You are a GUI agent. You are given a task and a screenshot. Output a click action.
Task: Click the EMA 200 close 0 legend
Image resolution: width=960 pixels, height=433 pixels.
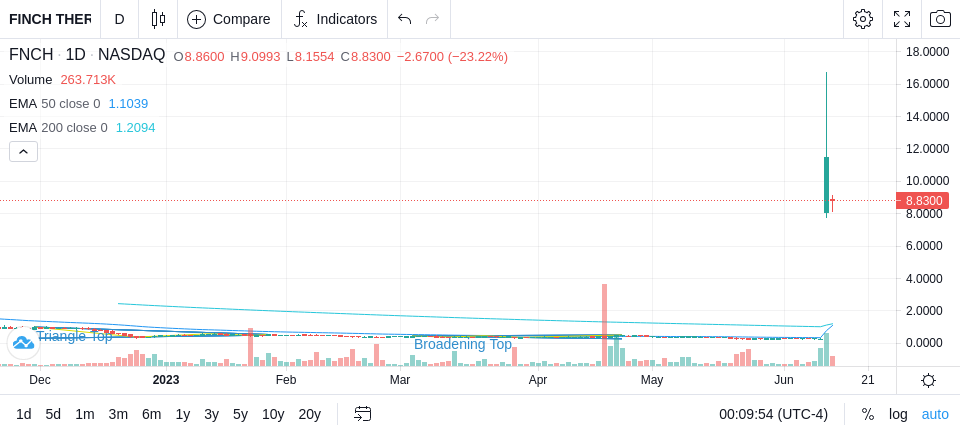pyautogui.click(x=58, y=128)
